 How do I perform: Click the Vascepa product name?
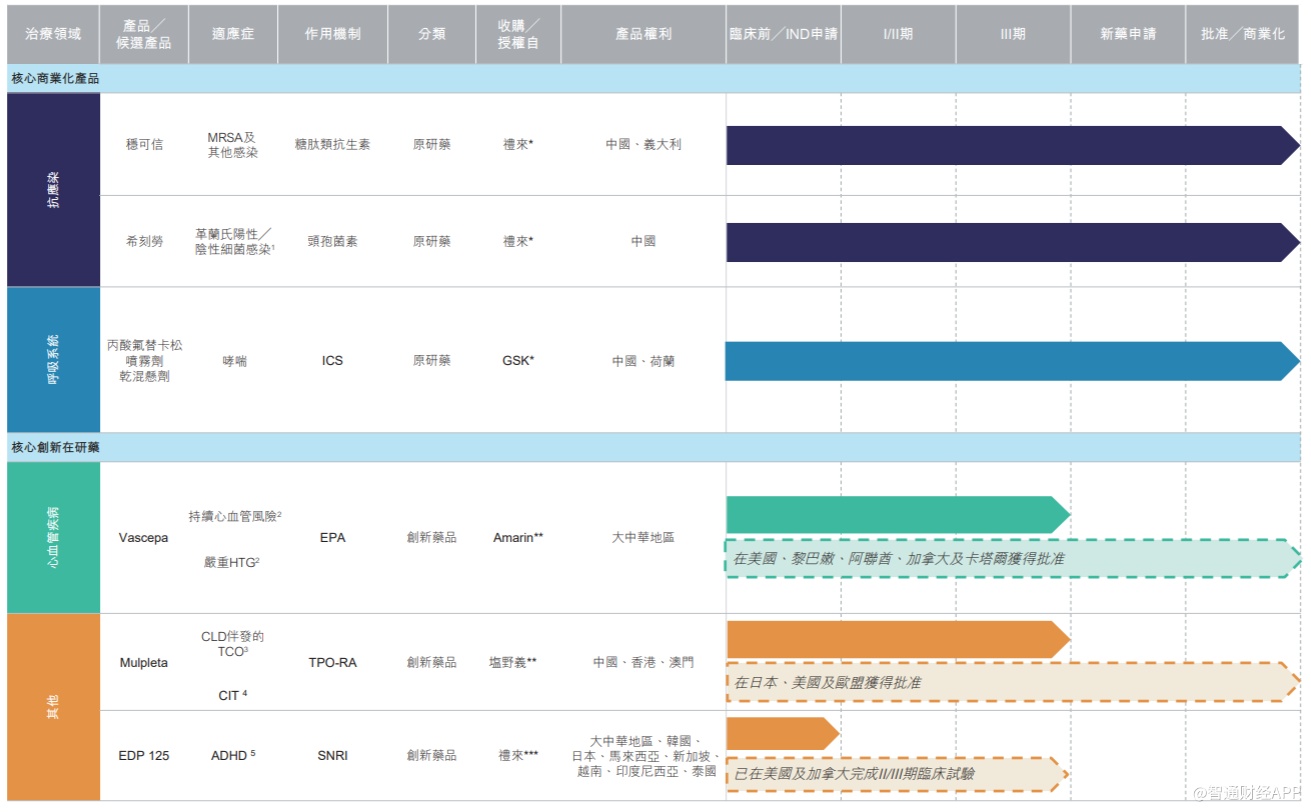point(144,538)
